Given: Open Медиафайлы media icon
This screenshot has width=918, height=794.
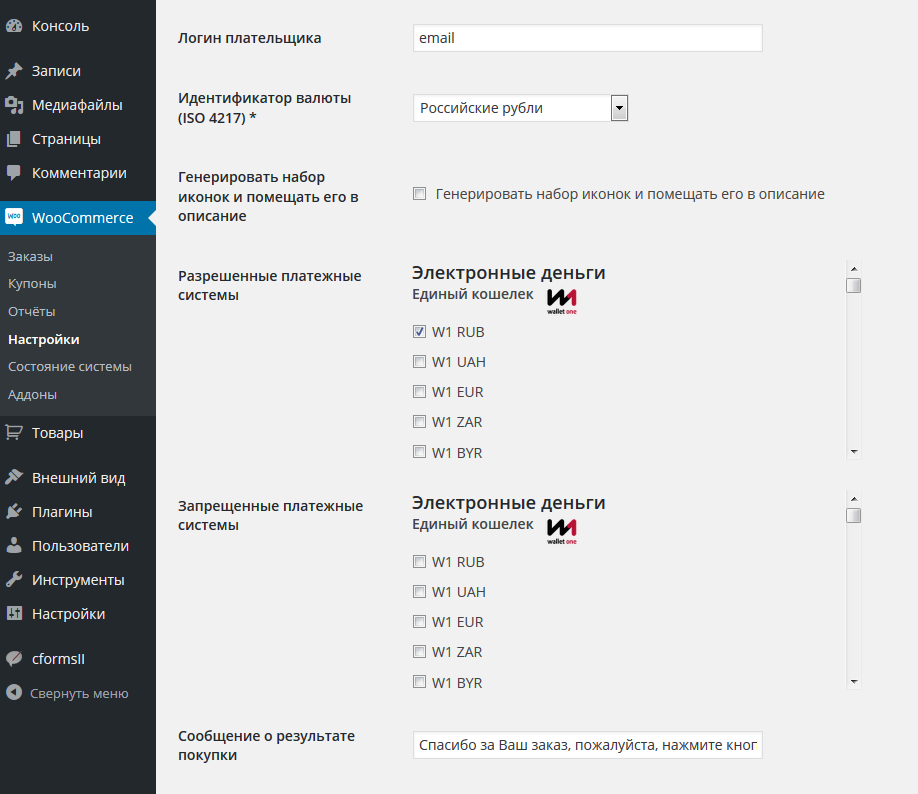Looking at the screenshot, I should coord(14,105).
